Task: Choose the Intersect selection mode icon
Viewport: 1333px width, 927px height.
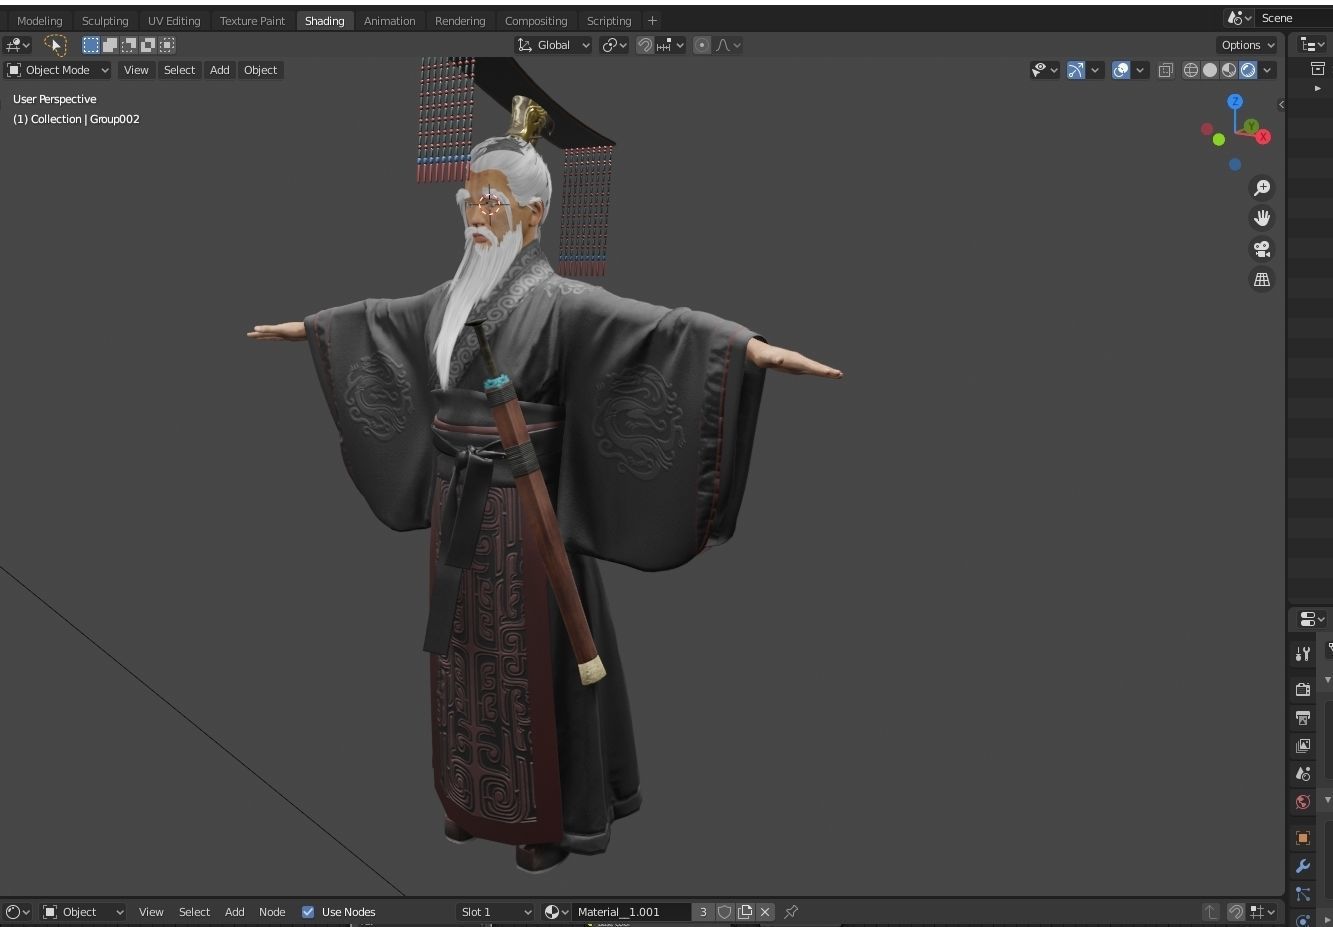Action: (x=167, y=45)
